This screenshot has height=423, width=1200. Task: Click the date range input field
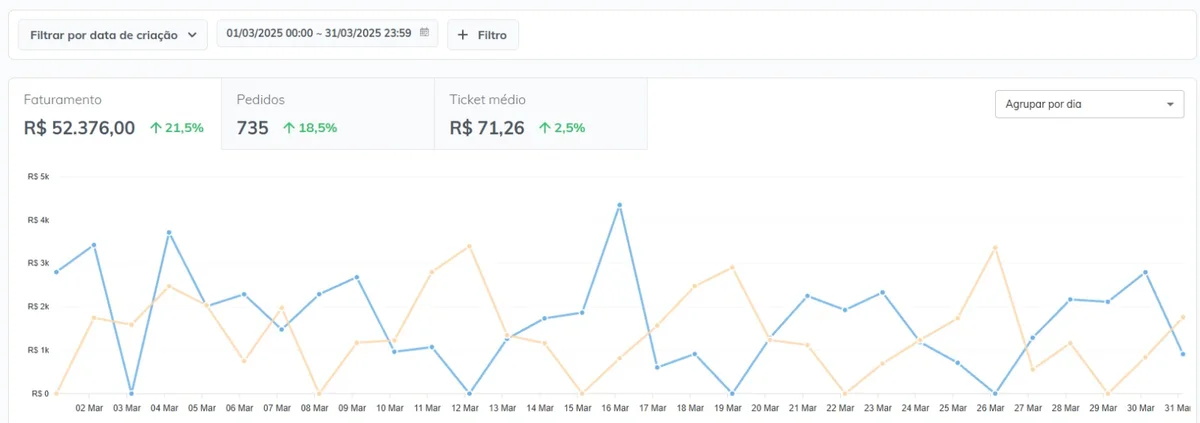pyautogui.click(x=327, y=33)
